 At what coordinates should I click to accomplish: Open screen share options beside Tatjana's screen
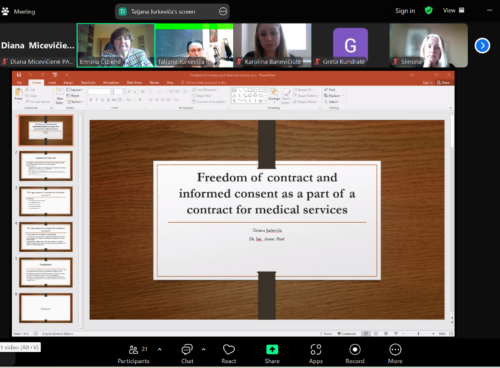tap(223, 12)
